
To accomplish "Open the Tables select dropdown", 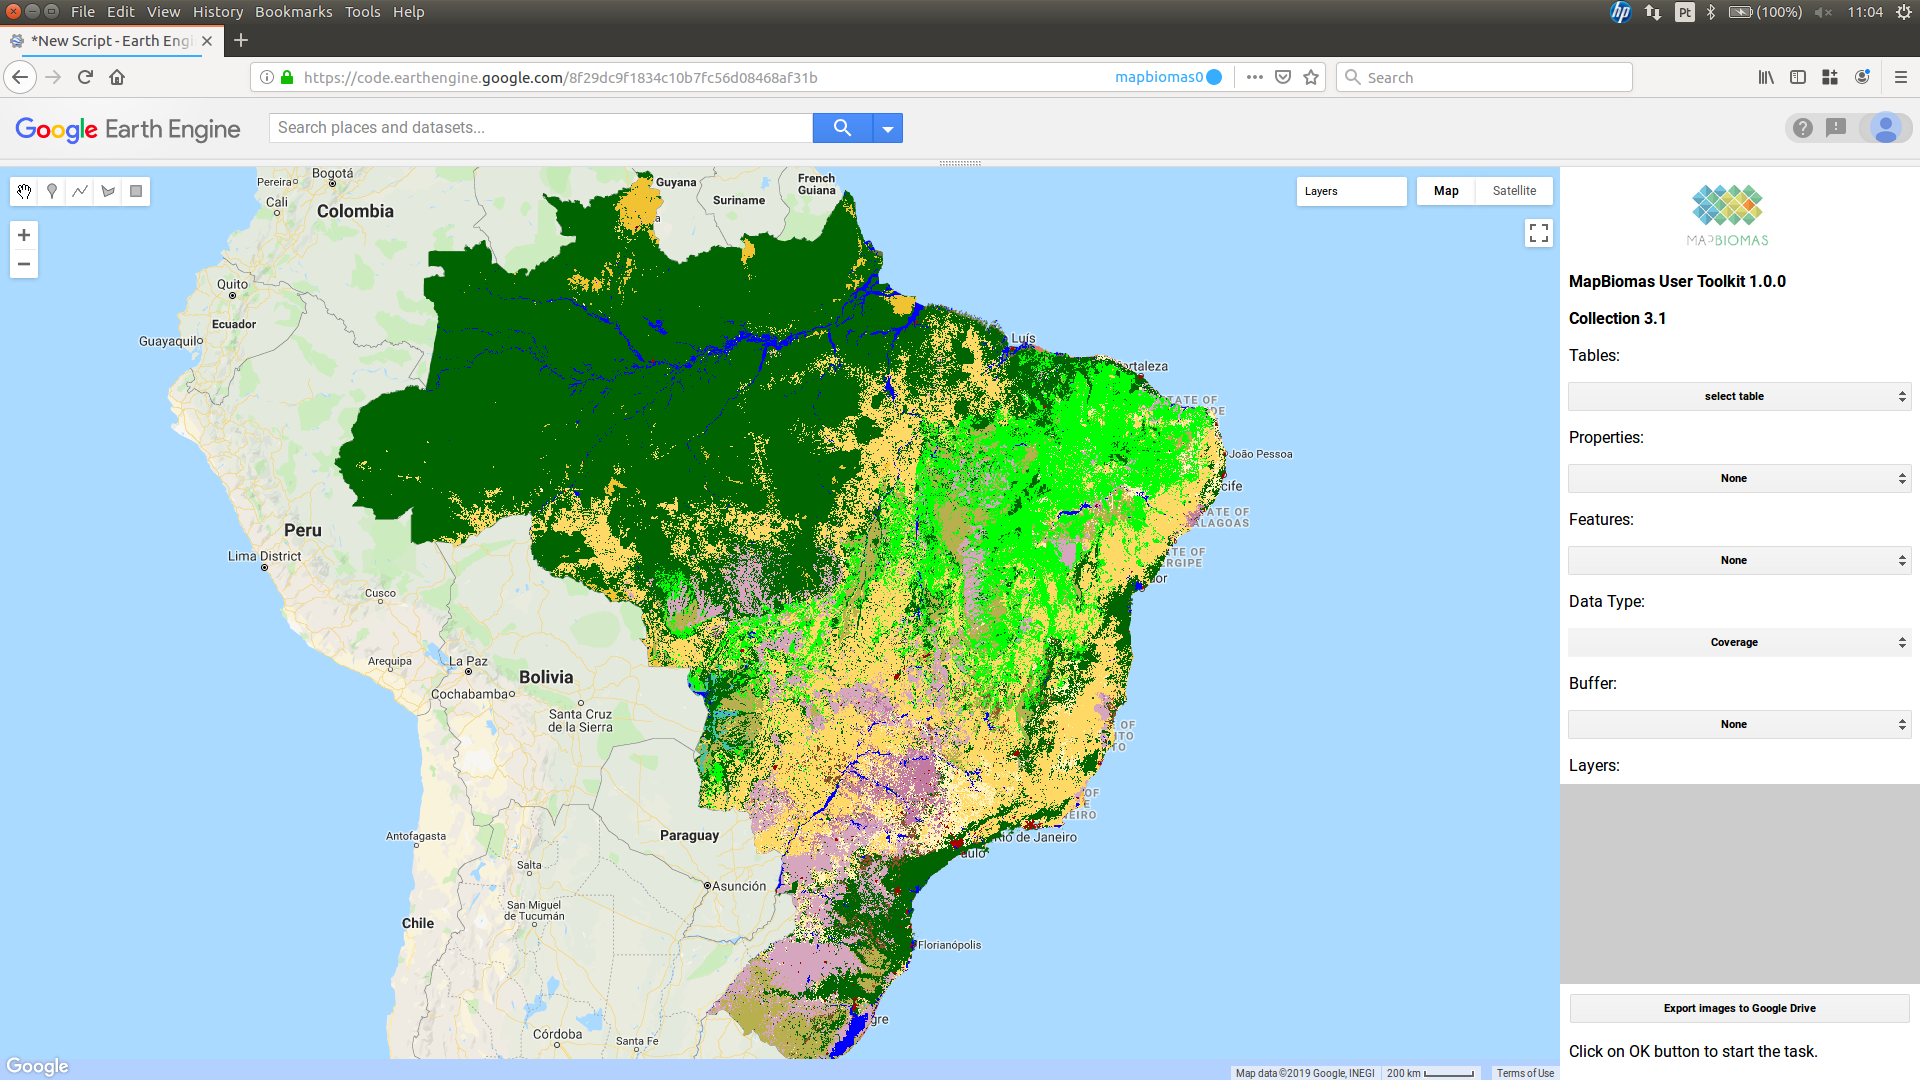I will [1734, 396].
